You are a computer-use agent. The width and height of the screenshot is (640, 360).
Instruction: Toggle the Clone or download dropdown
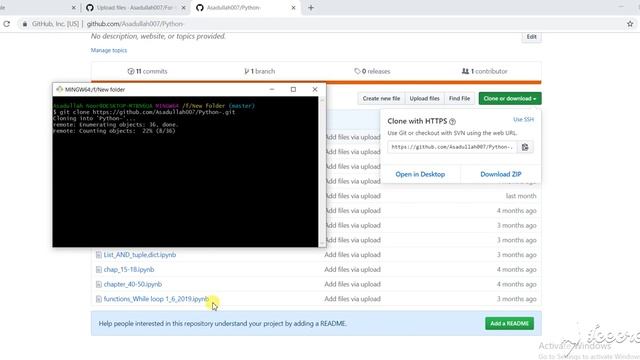tap(510, 98)
